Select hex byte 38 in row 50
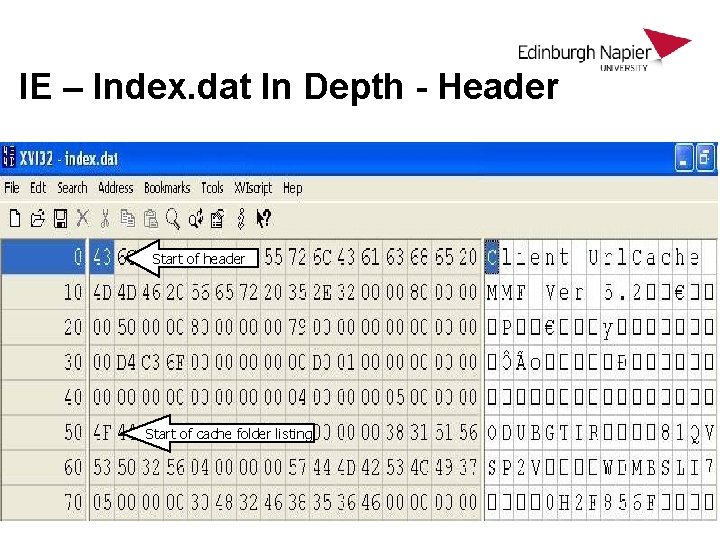The image size is (720, 540). pos(395,433)
